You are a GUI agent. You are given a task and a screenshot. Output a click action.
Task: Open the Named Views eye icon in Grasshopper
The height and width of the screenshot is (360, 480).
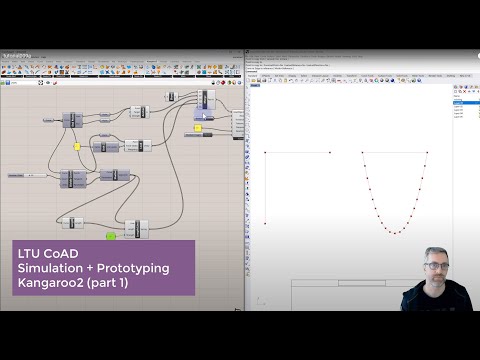[48, 83]
